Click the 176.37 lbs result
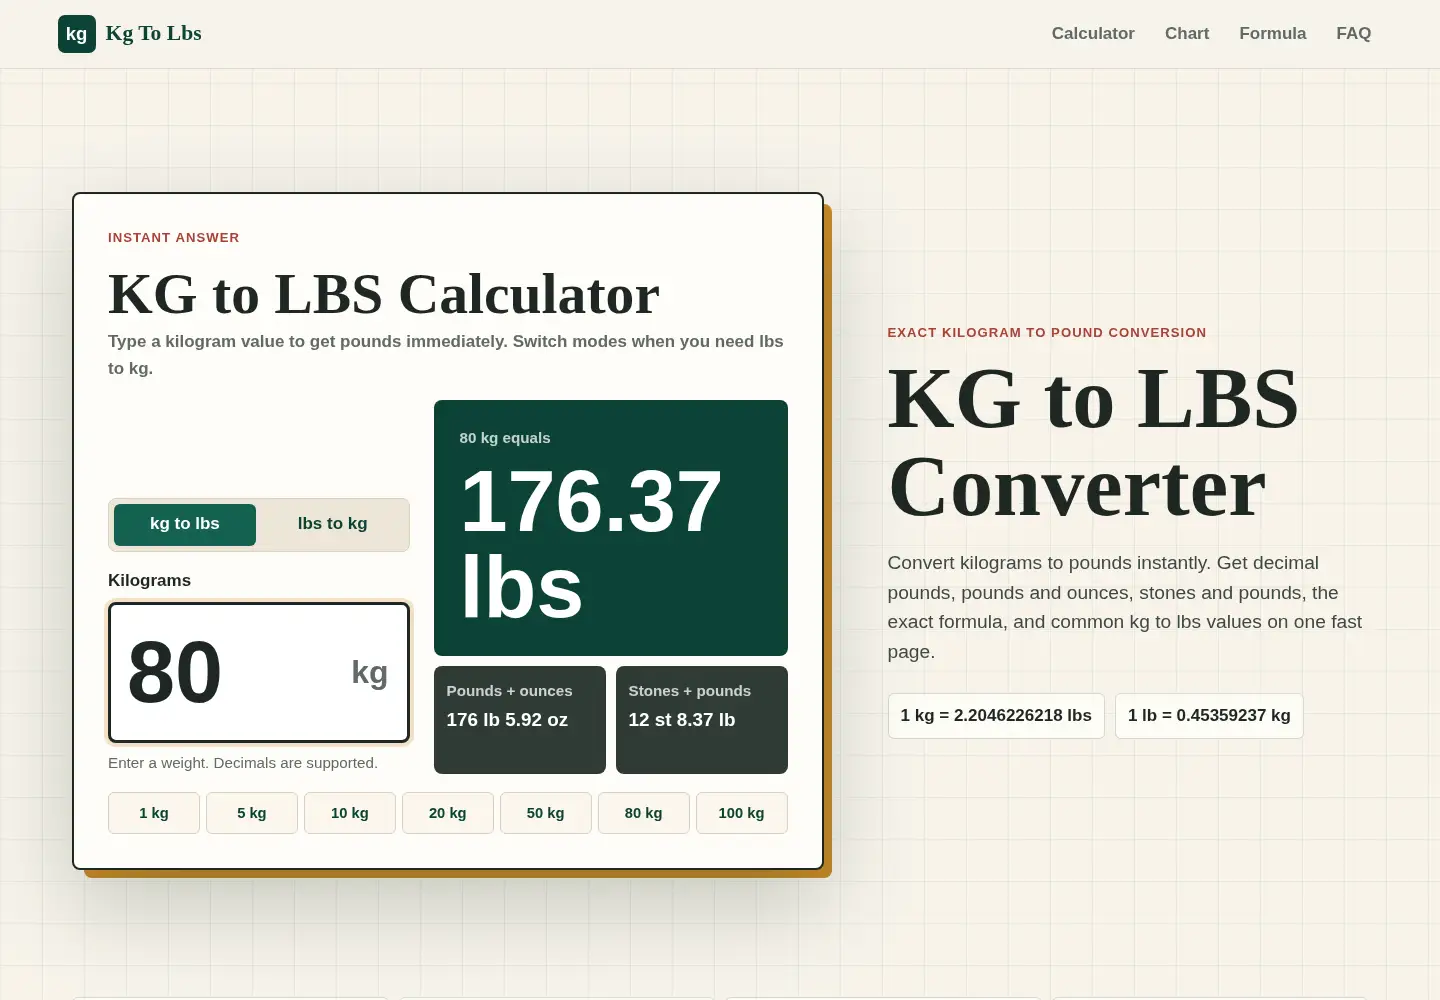 [590, 544]
